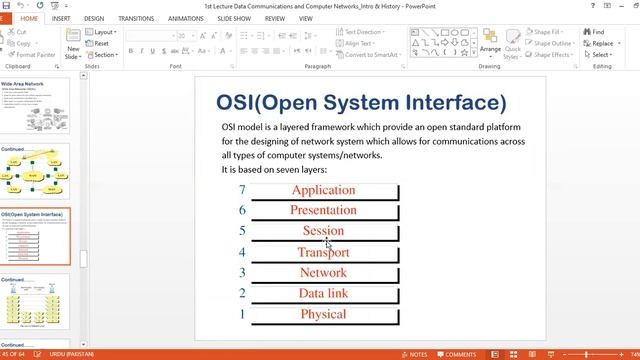Screen dimensions: 640x360
Task: Click Replace in the Editing group
Action: 598,43
